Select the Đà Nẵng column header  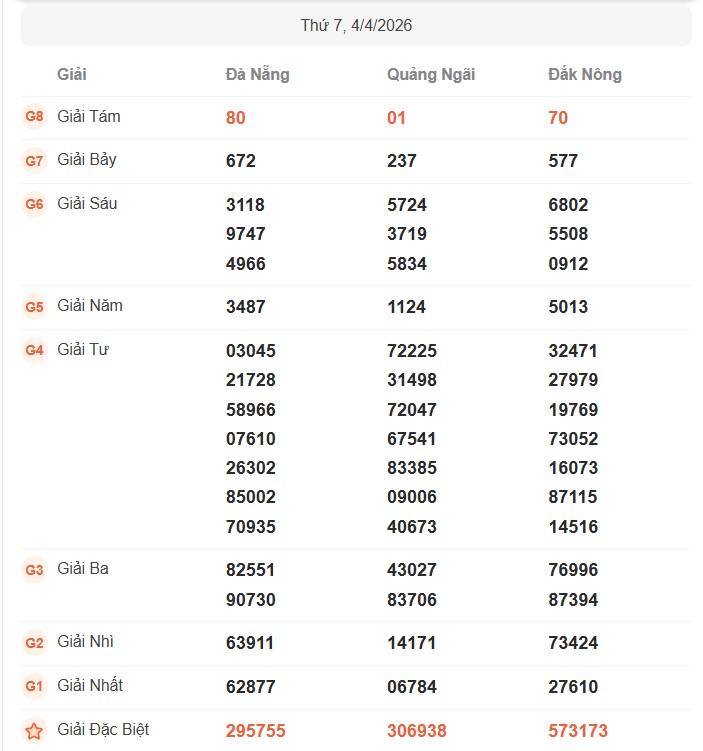257,75
